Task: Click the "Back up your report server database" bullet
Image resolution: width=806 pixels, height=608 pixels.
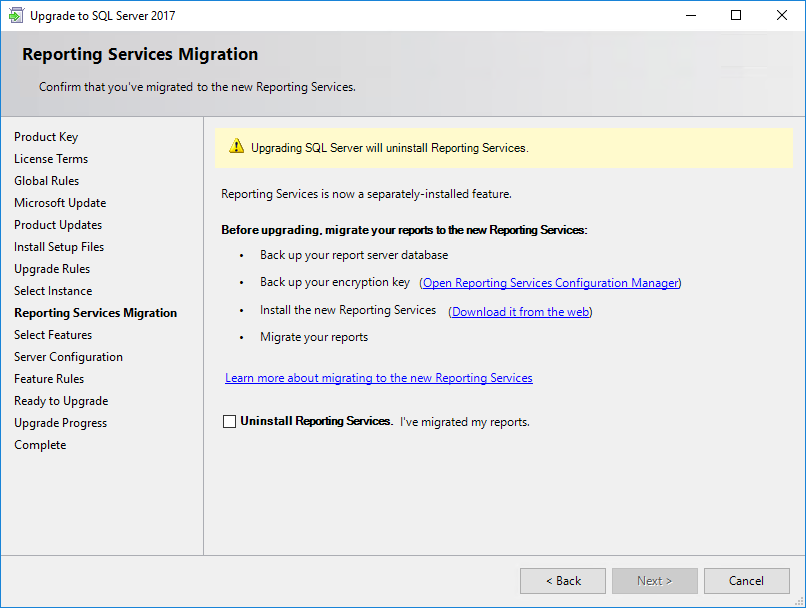Action: 354,255
